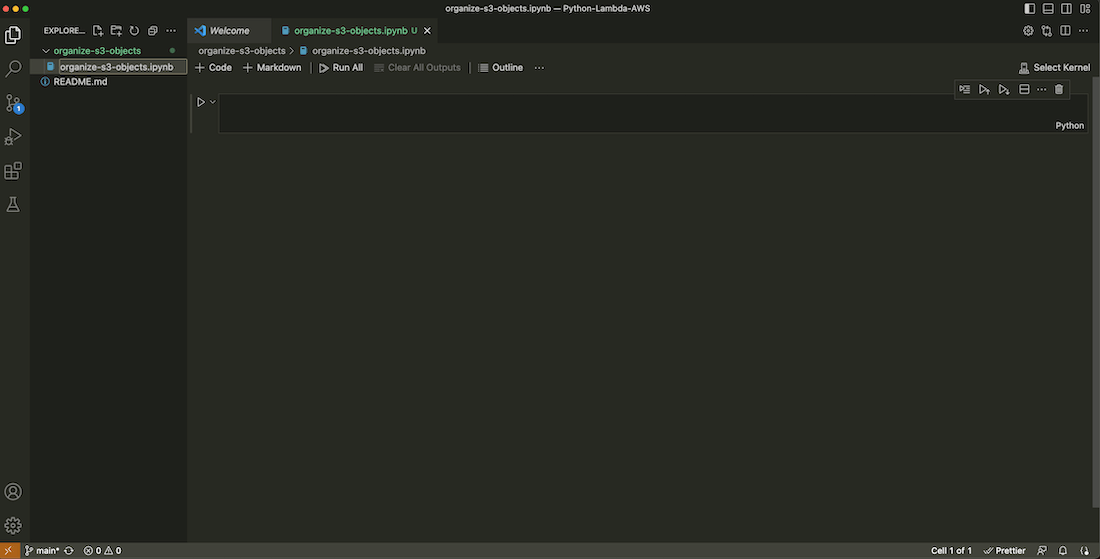Screen dimensions: 1100x559
Task: Open the run cell dropdown arrow
Action: coord(213,102)
